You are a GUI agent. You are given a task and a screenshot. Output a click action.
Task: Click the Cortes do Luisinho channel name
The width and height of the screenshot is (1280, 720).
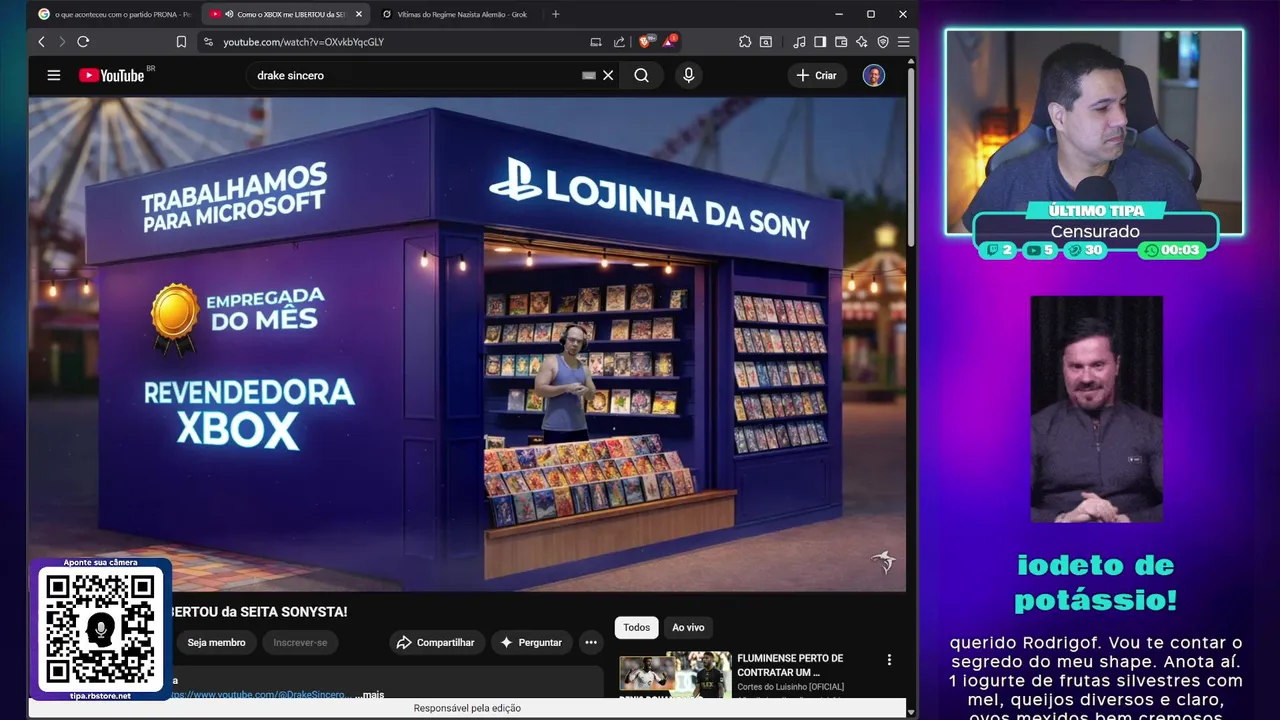pos(790,687)
